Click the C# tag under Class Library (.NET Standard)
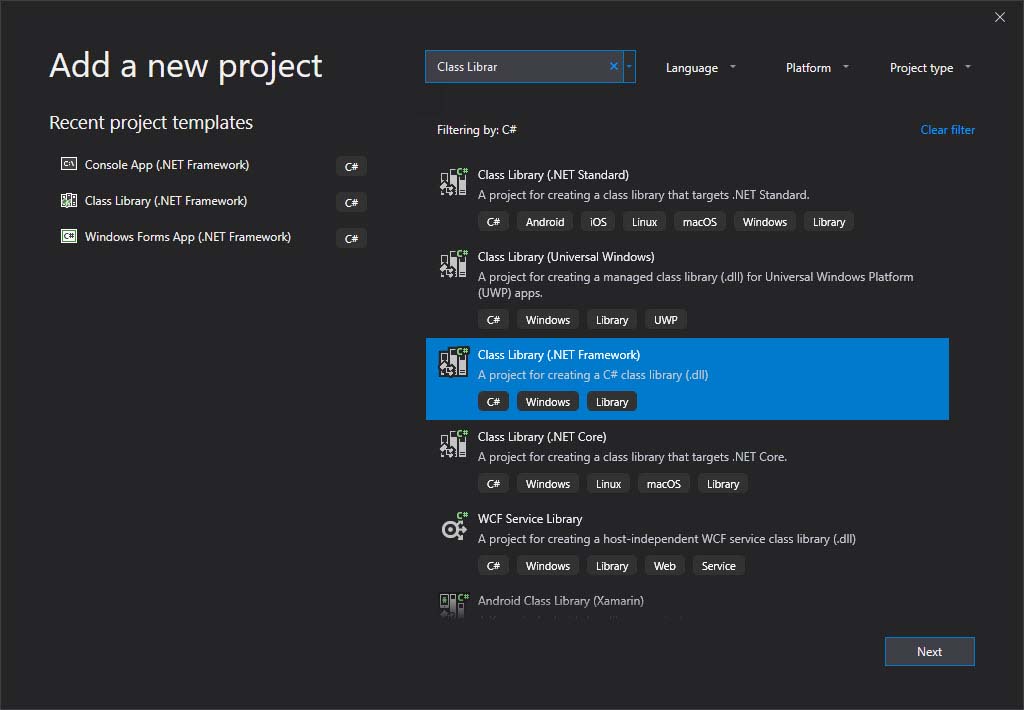 click(x=493, y=222)
